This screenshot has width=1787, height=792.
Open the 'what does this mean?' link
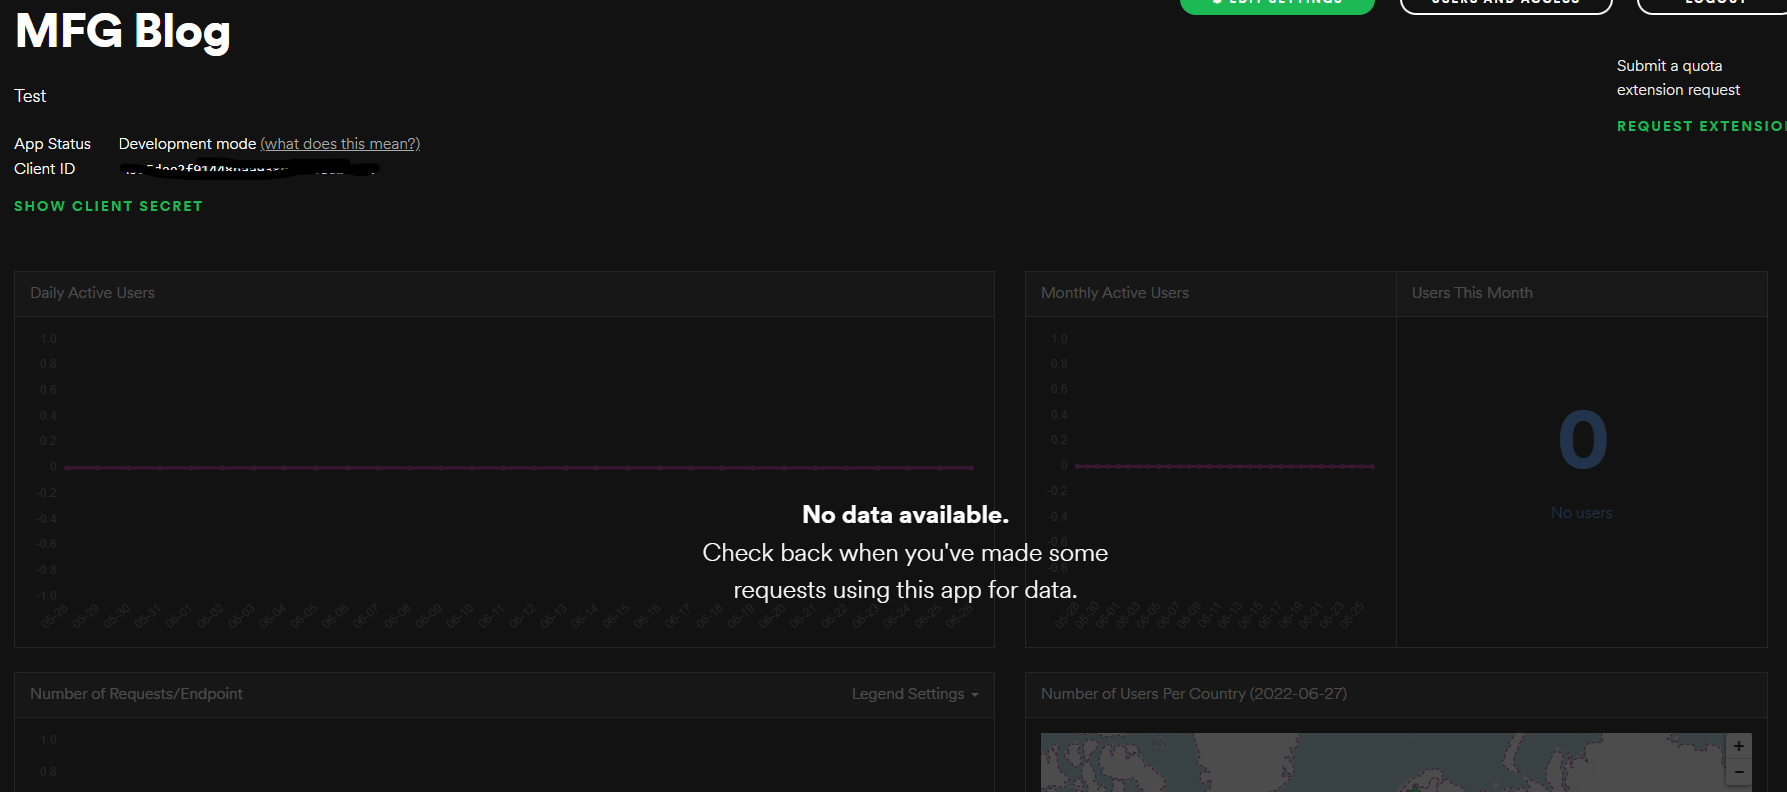(340, 144)
